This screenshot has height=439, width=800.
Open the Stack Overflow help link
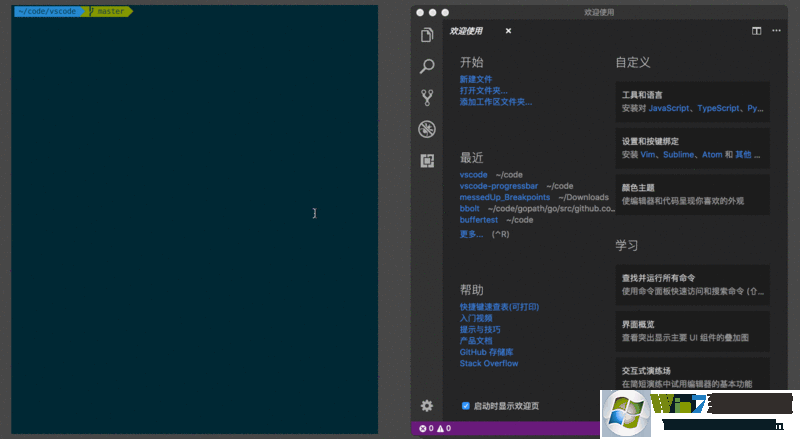click(x=489, y=363)
